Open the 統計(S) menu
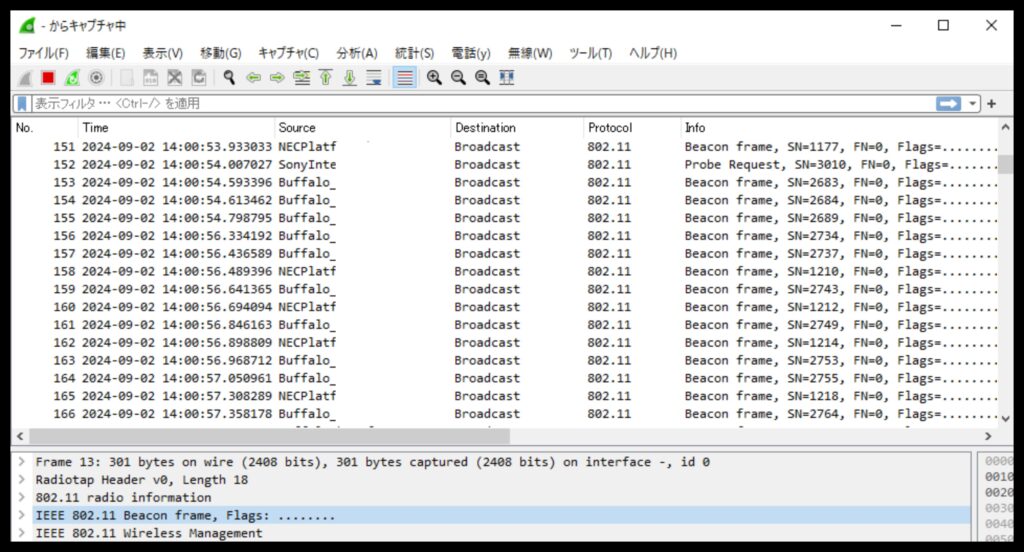The width and height of the screenshot is (1024, 552). (x=414, y=53)
